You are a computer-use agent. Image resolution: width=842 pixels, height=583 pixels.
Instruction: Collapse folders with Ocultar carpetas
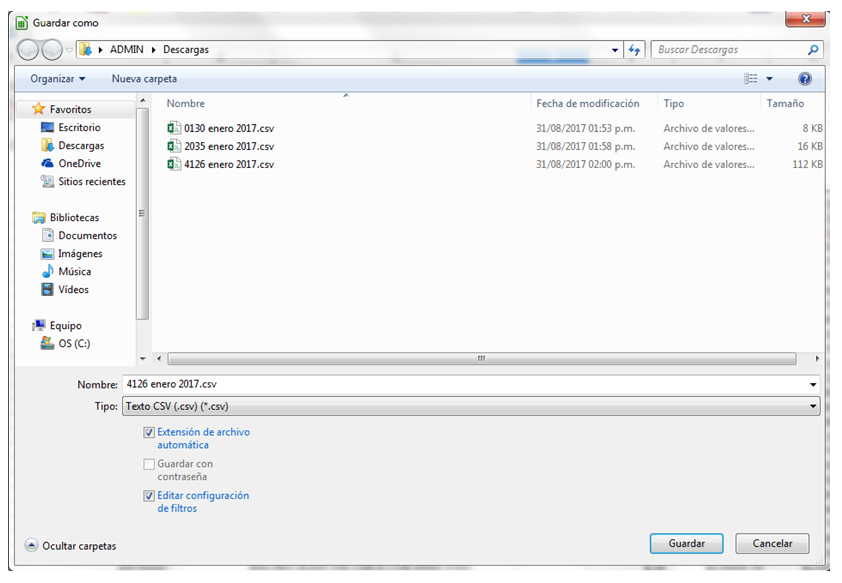(70, 546)
